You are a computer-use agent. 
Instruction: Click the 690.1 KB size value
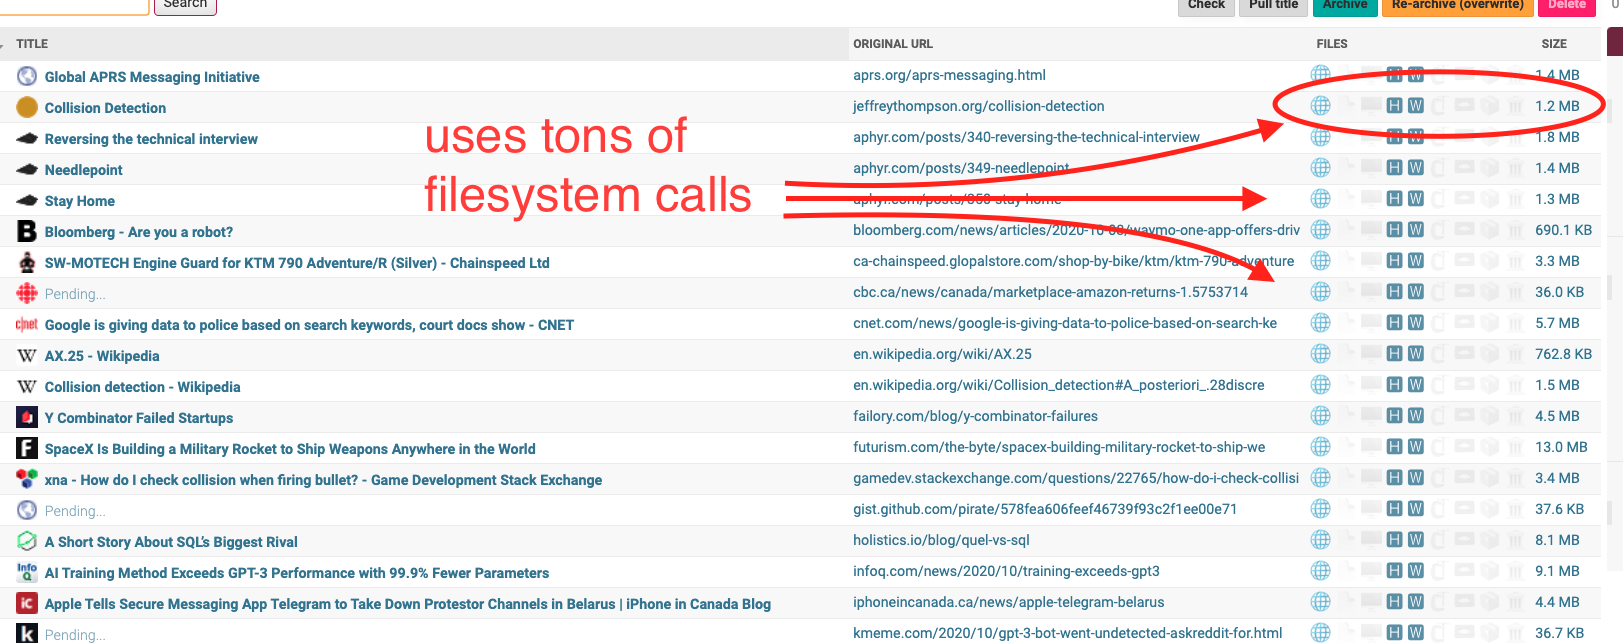[x=1563, y=230]
